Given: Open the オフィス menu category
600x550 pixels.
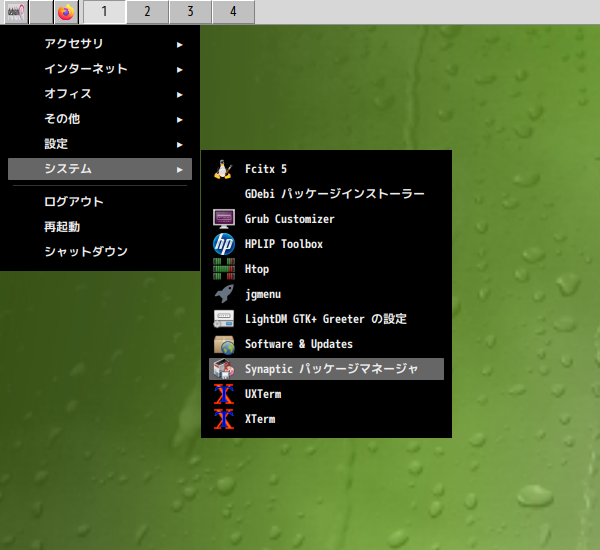Looking at the screenshot, I should 100,94.
